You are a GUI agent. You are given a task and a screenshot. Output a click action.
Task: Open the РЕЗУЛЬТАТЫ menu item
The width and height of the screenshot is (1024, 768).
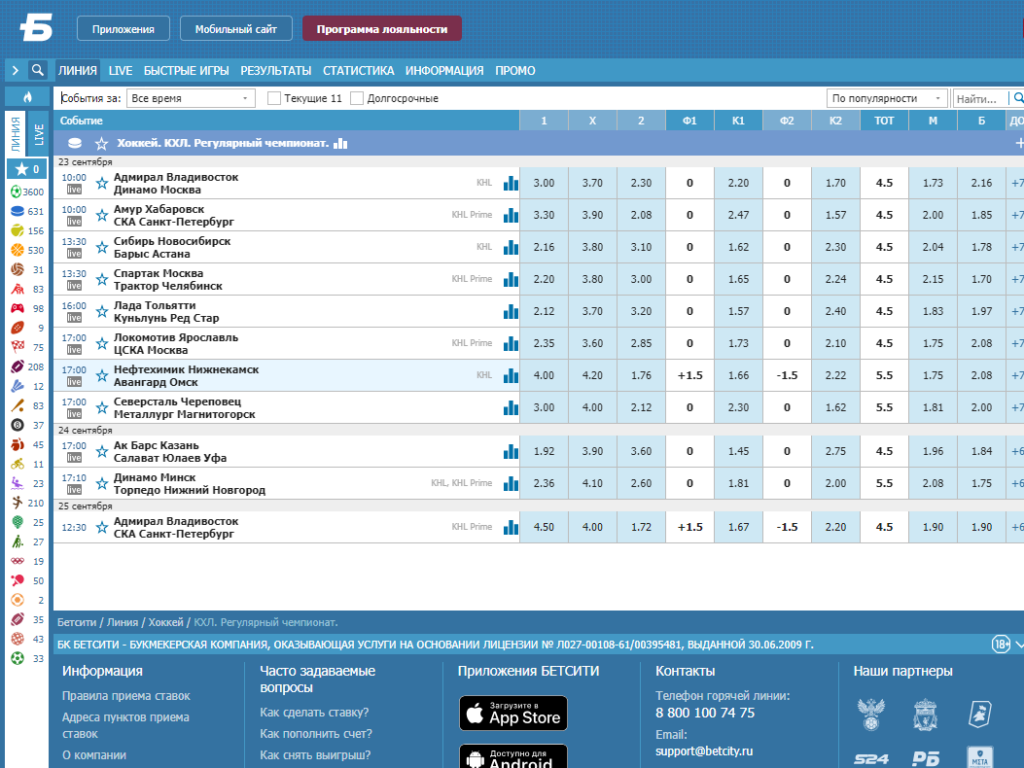[x=276, y=71]
